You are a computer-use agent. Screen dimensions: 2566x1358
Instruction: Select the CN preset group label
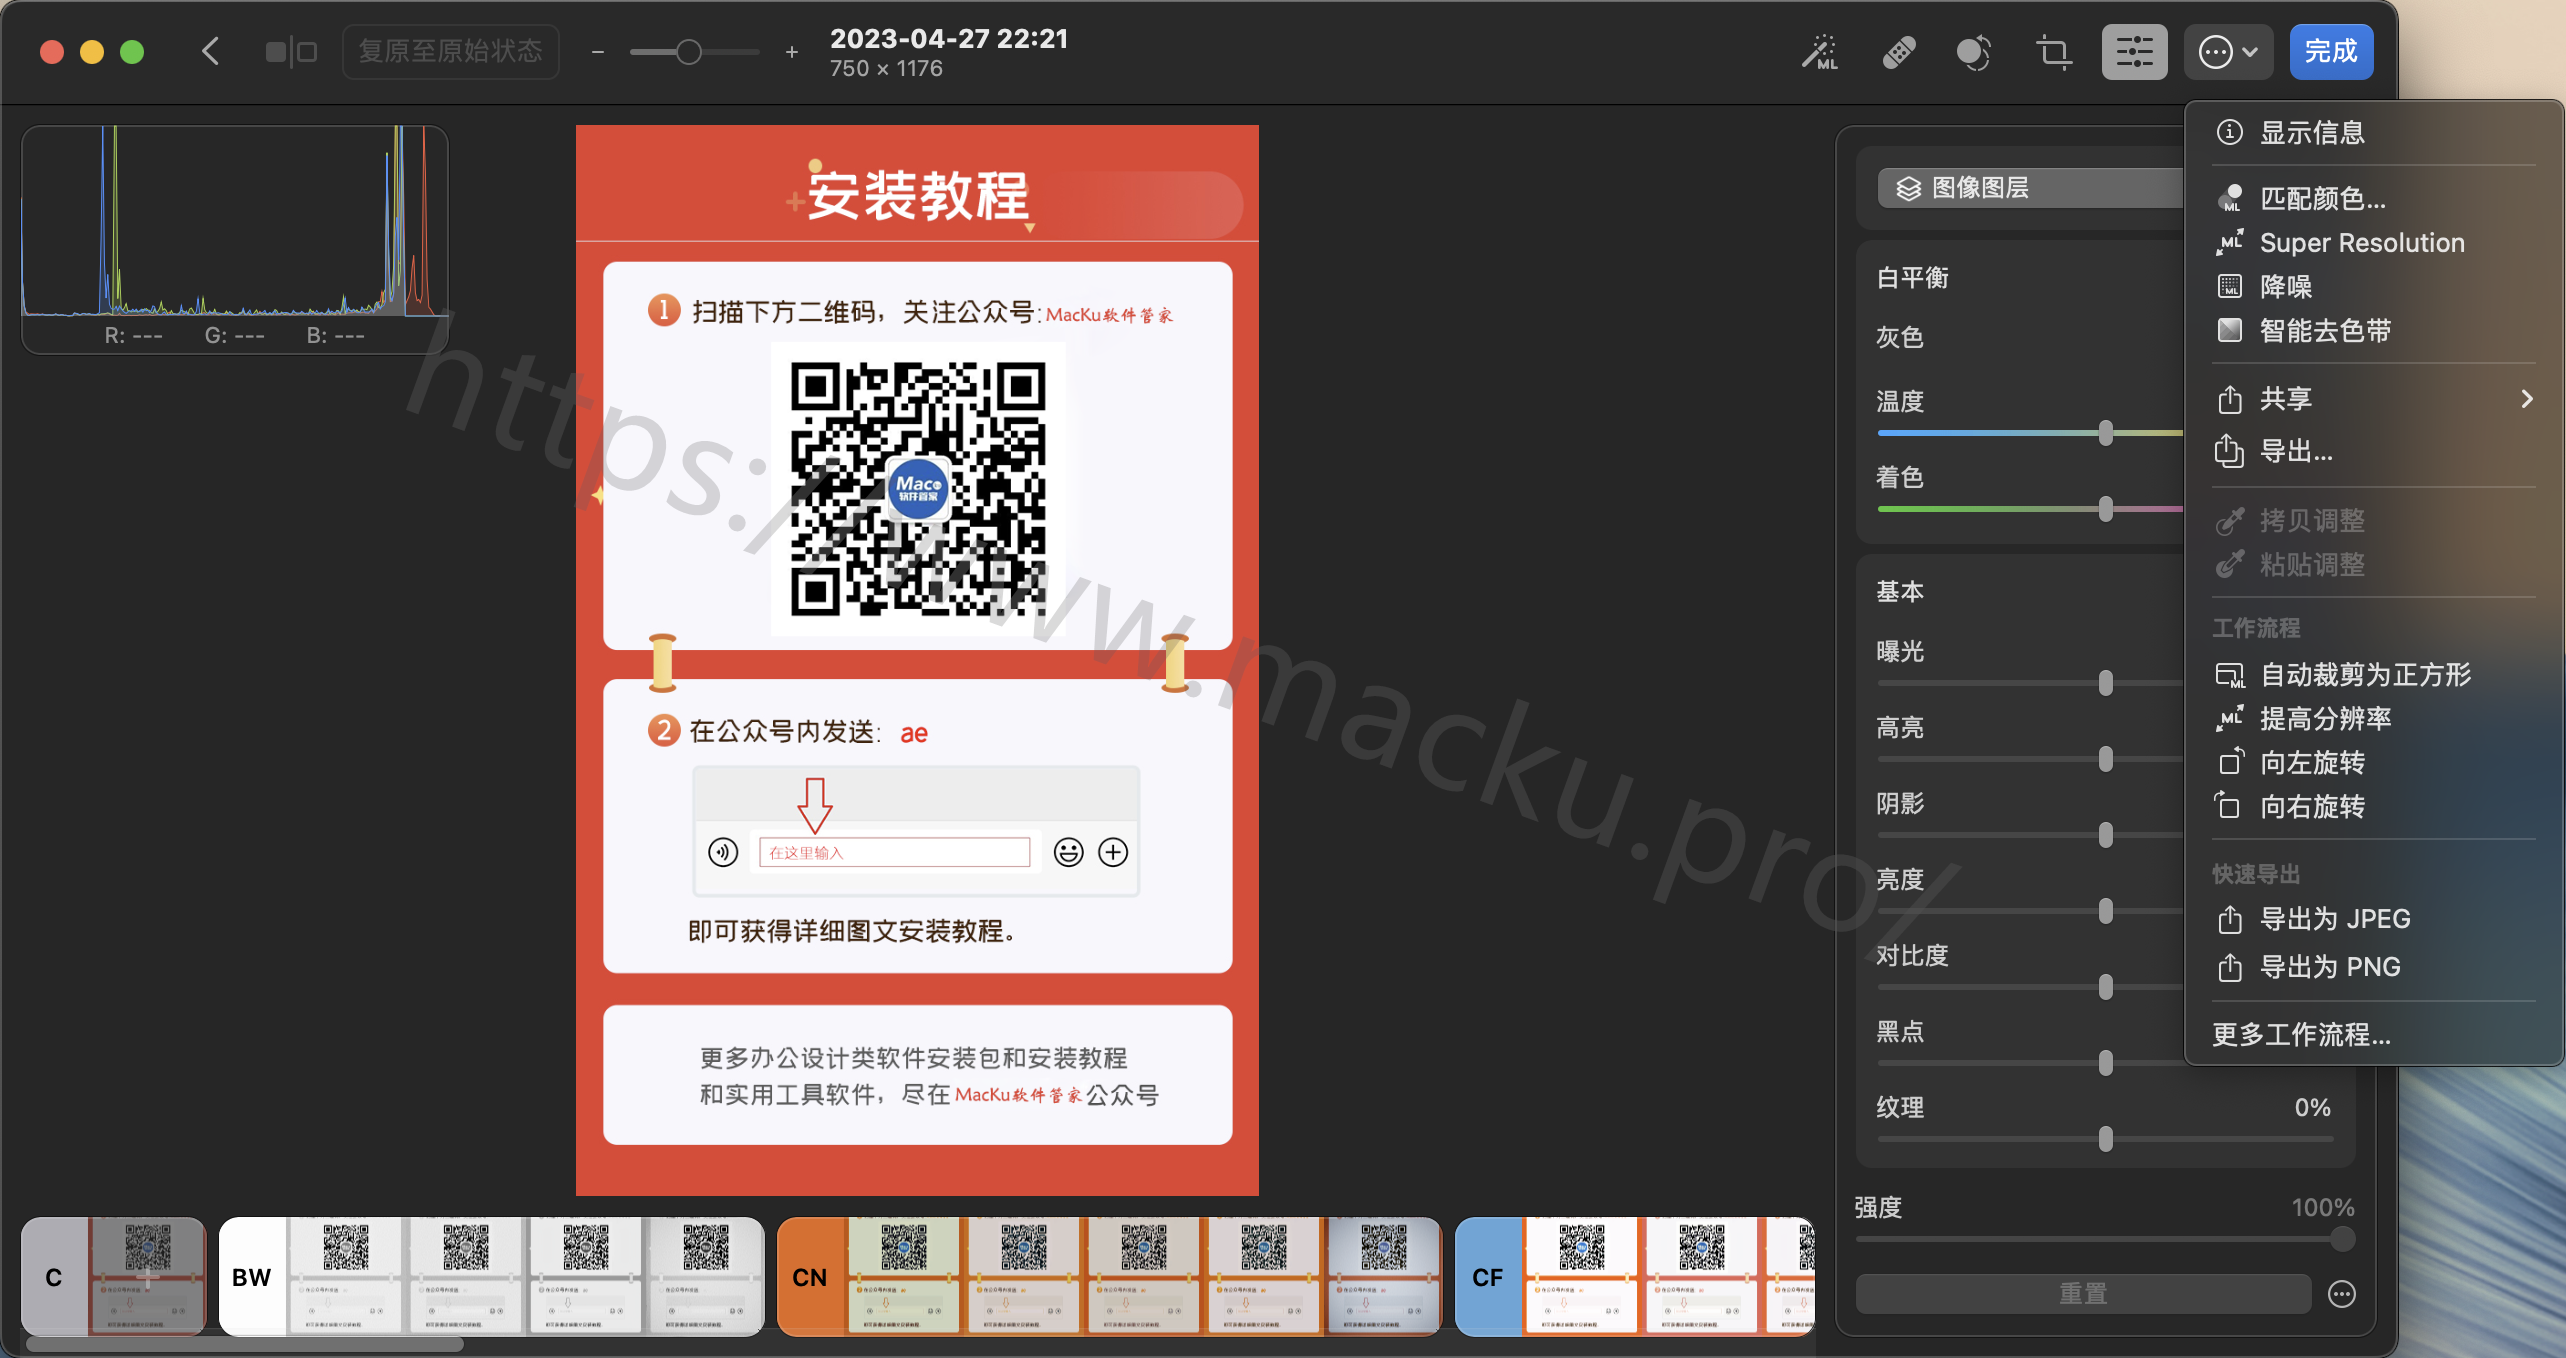(810, 1277)
